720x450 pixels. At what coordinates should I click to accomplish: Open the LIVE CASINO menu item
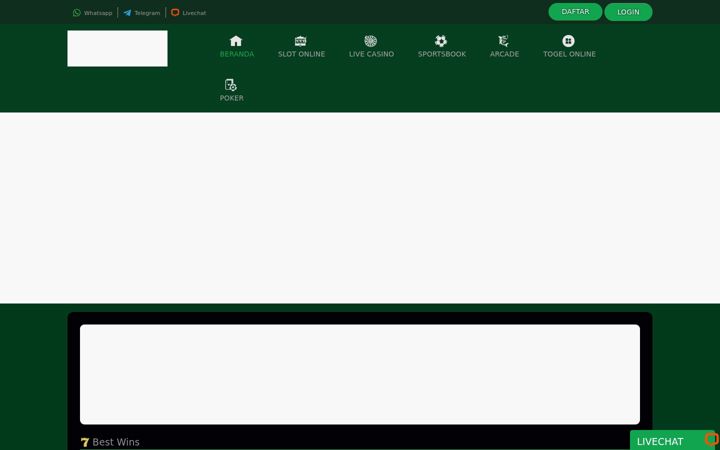[x=371, y=47]
